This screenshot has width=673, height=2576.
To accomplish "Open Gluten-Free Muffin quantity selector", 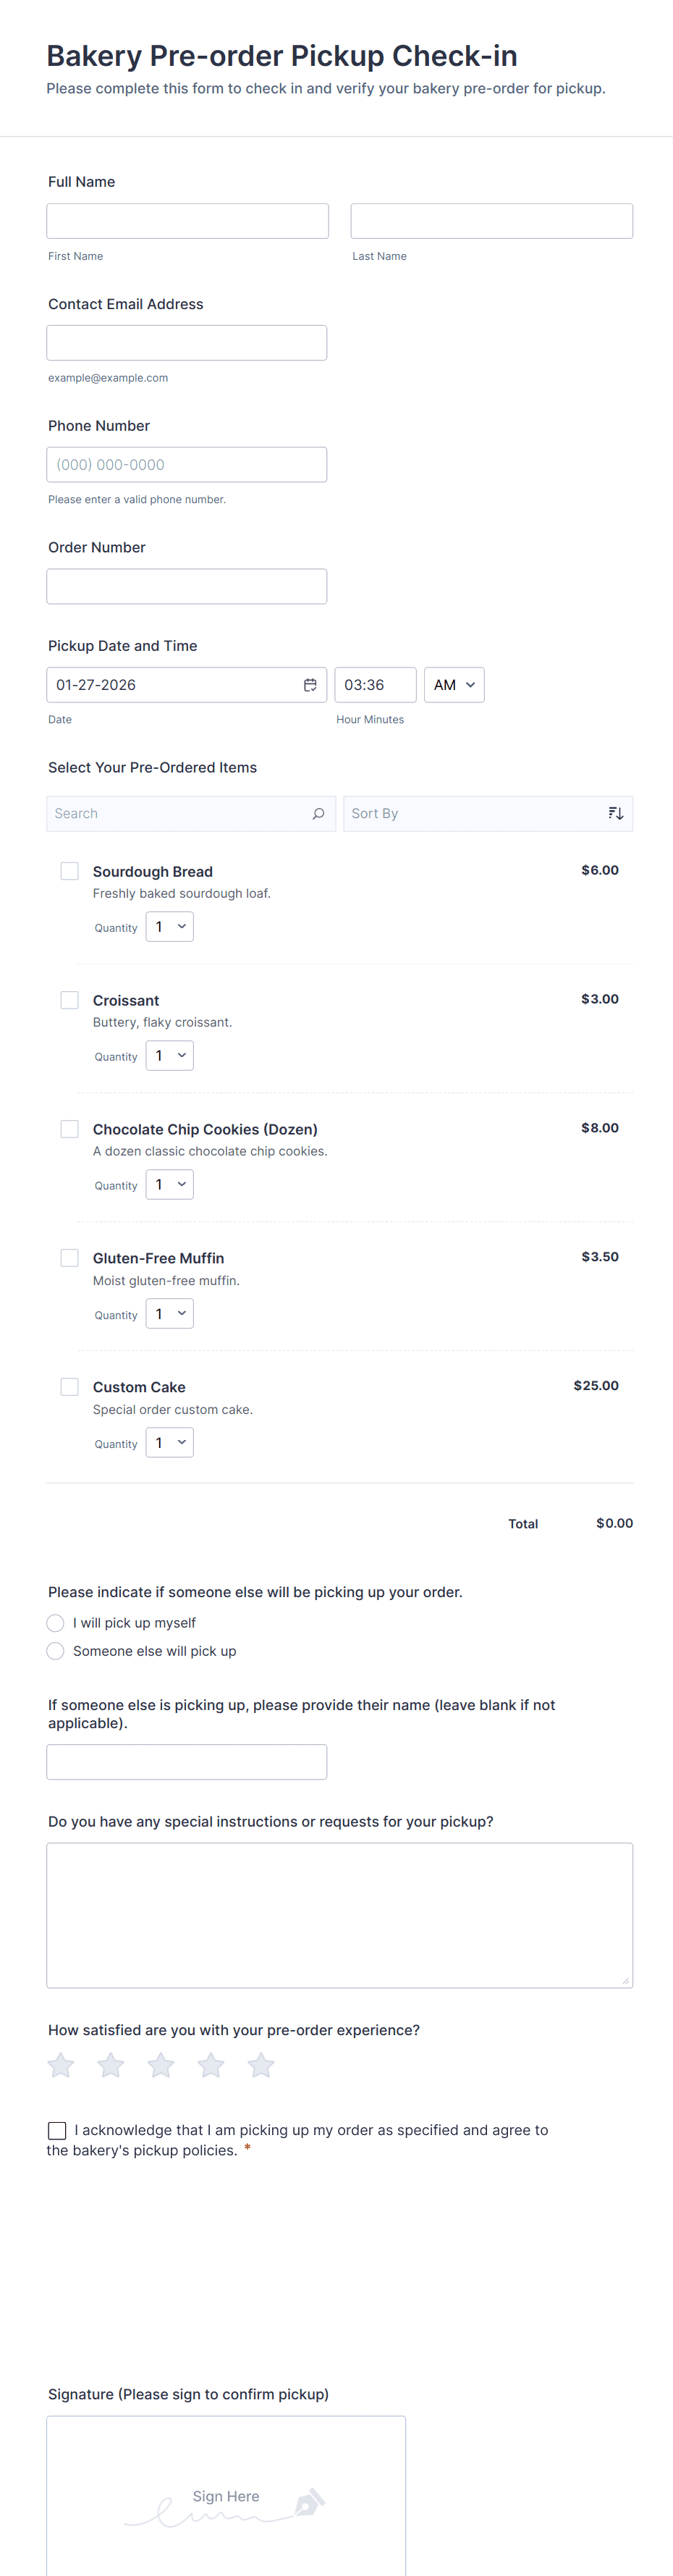I will click(x=170, y=1314).
